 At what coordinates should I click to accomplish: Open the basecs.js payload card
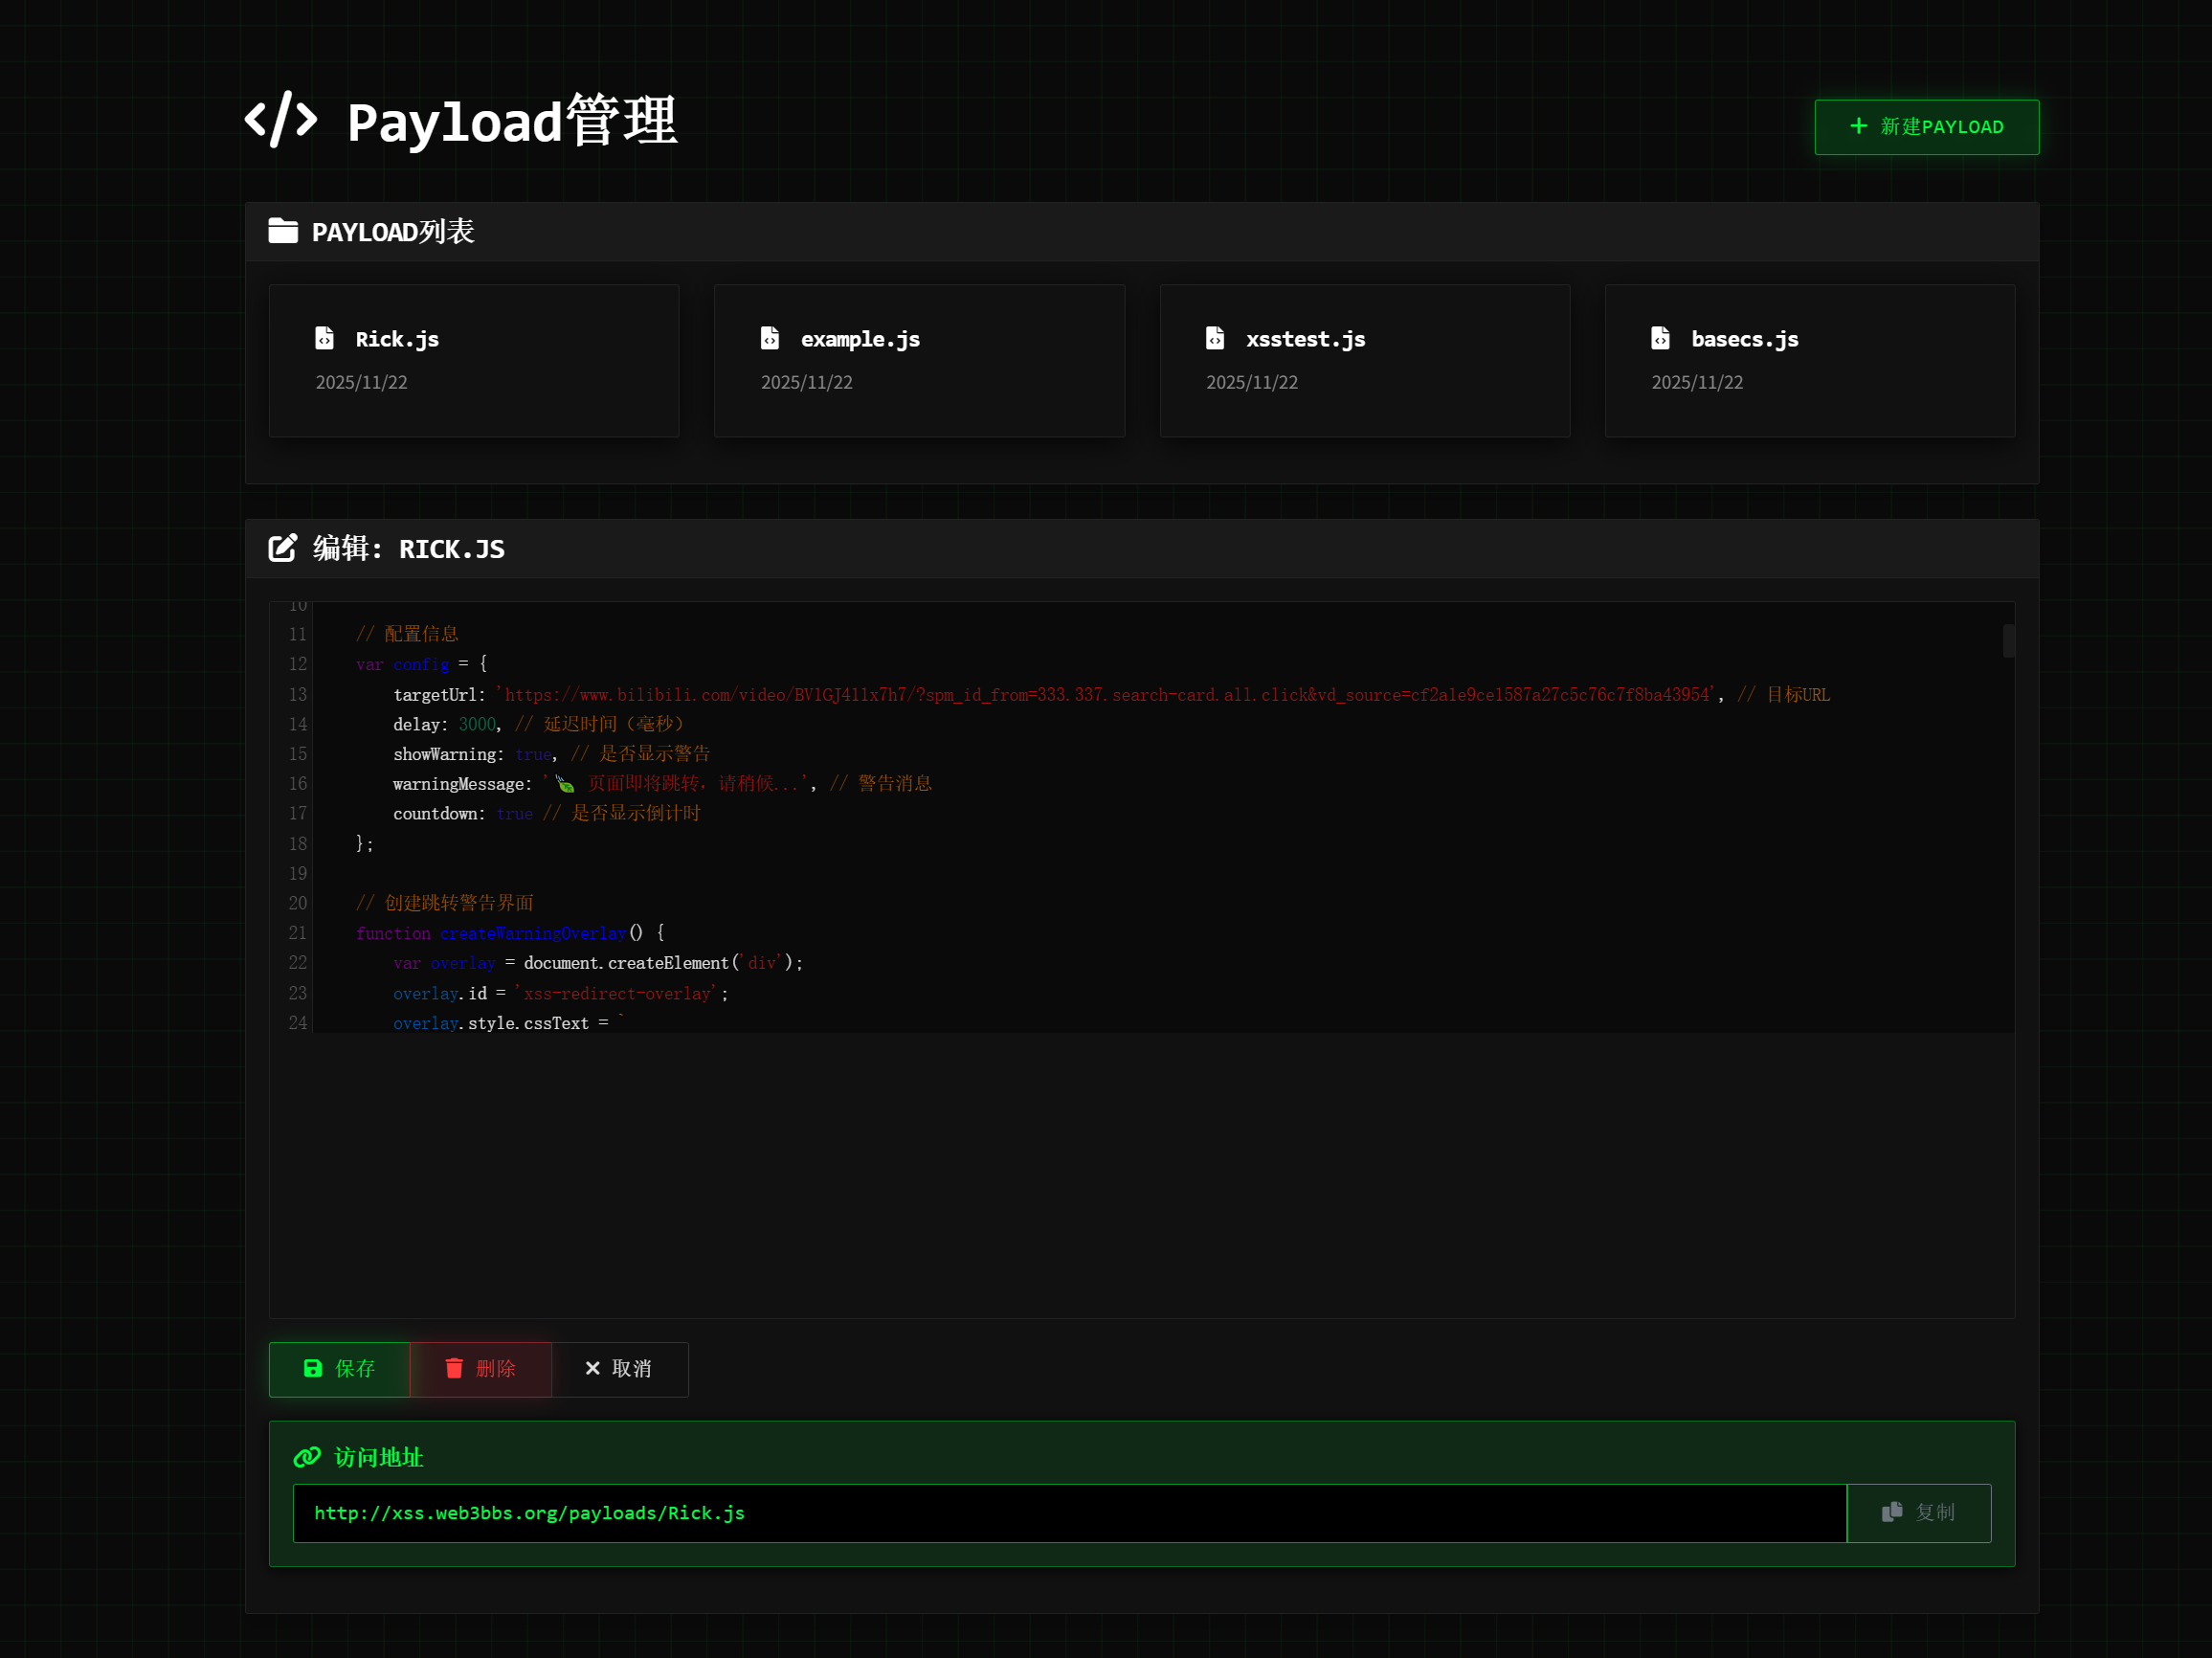click(1809, 360)
